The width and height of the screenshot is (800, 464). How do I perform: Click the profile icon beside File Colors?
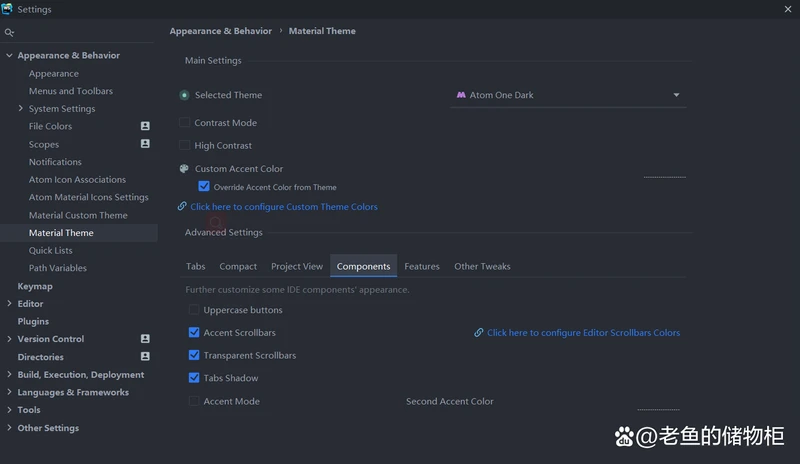(x=145, y=126)
